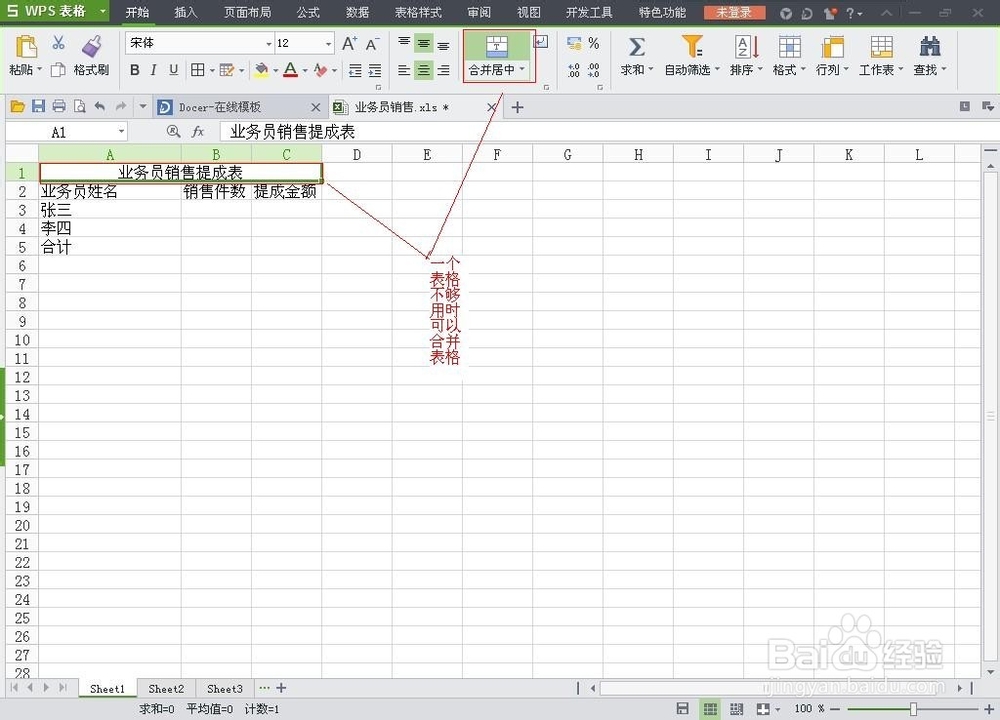Viewport: 1000px width, 720px height.
Task: Expand the 合并居中 dropdown arrow
Action: tap(522, 69)
